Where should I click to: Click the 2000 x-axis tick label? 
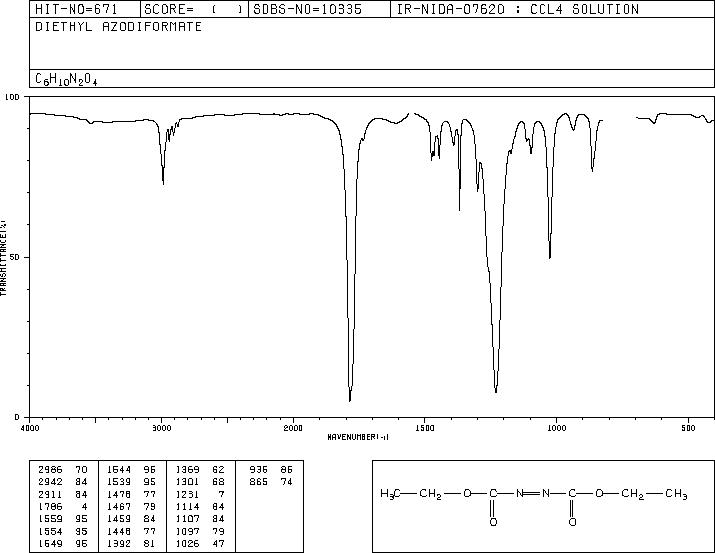click(x=293, y=428)
